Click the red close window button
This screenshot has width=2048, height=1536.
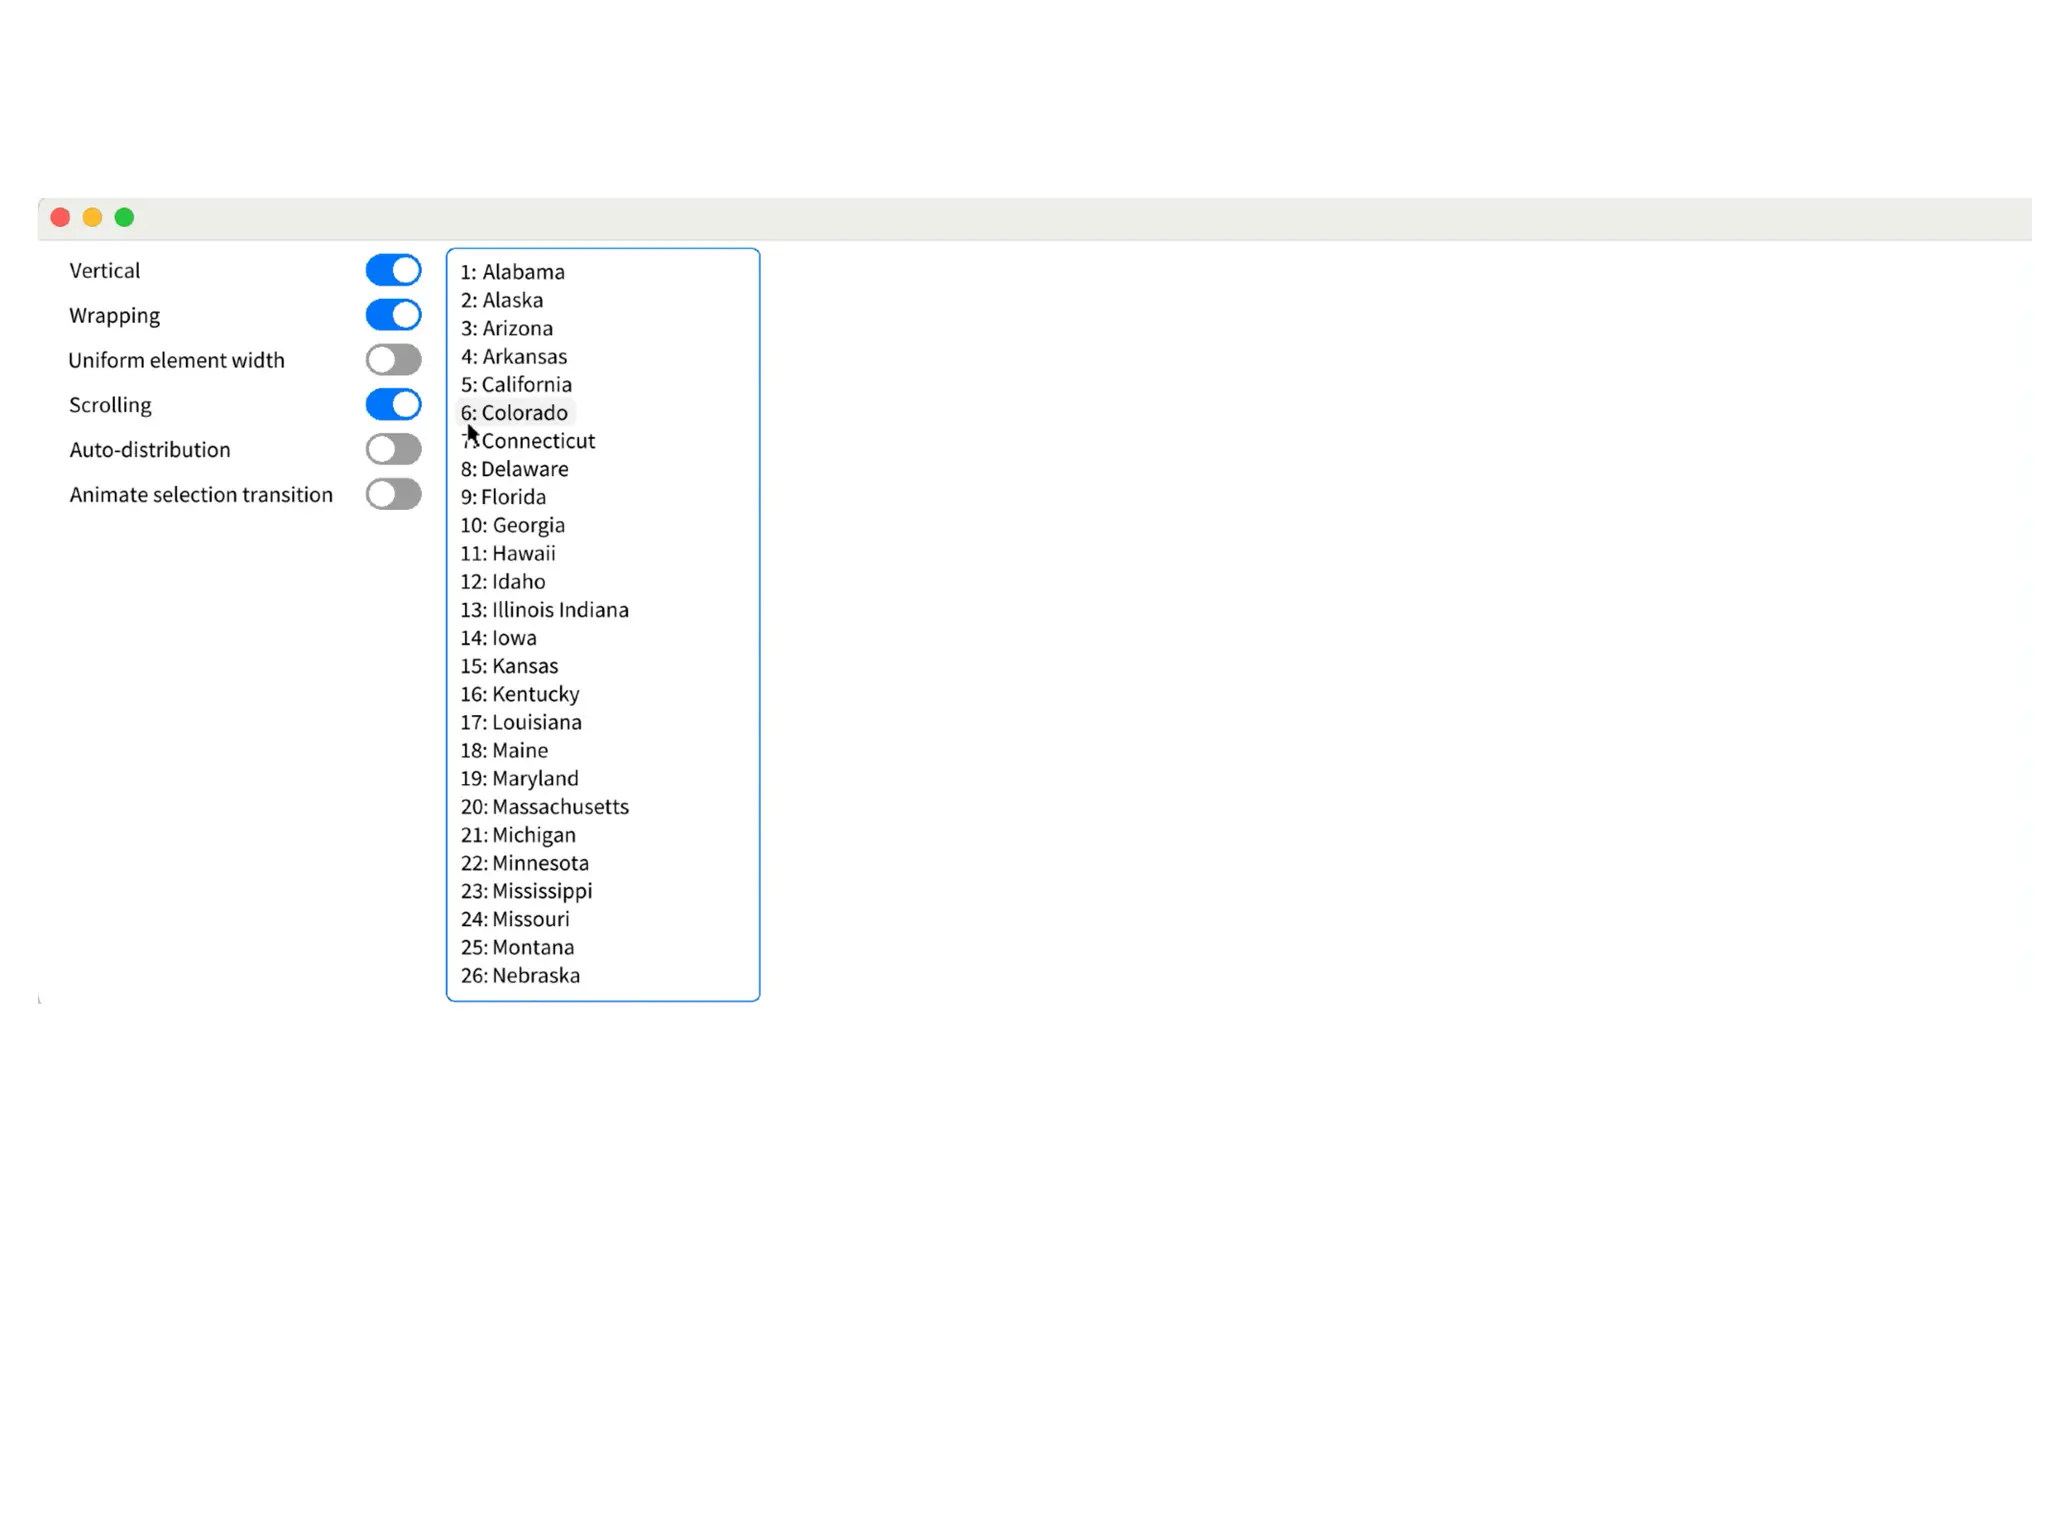point(60,218)
